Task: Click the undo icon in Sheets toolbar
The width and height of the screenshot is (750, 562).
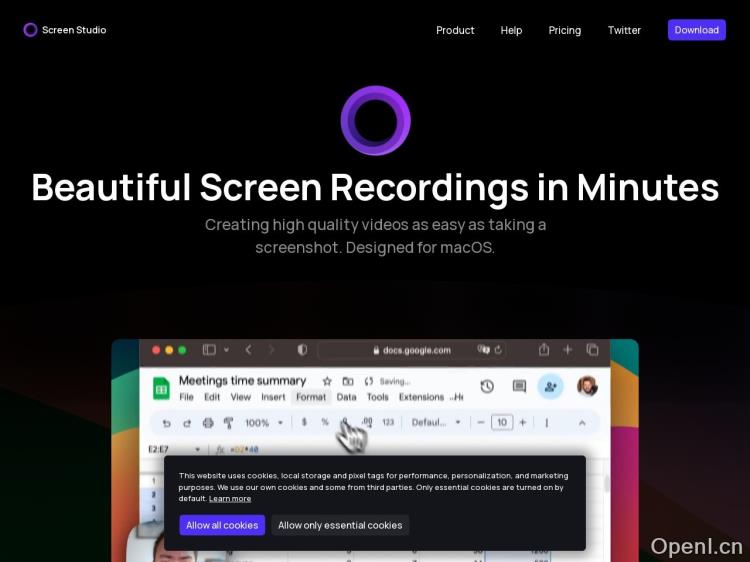Action: (x=166, y=423)
